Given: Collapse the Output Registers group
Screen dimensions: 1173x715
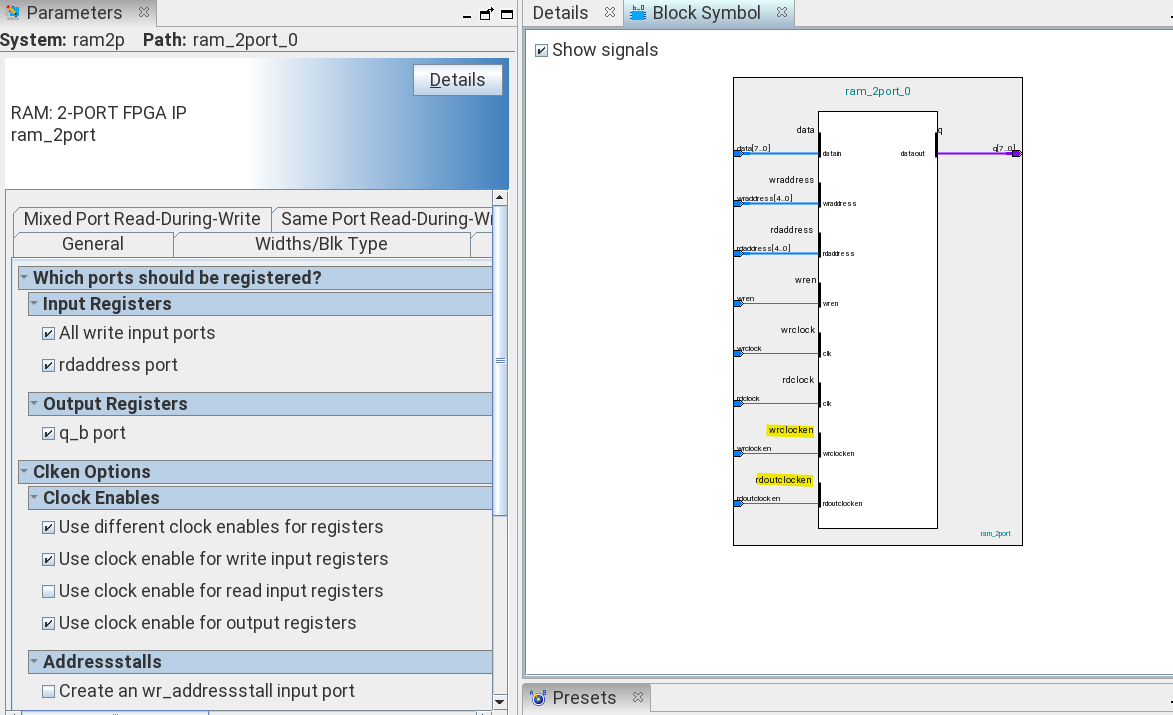Looking at the screenshot, I should click(35, 404).
